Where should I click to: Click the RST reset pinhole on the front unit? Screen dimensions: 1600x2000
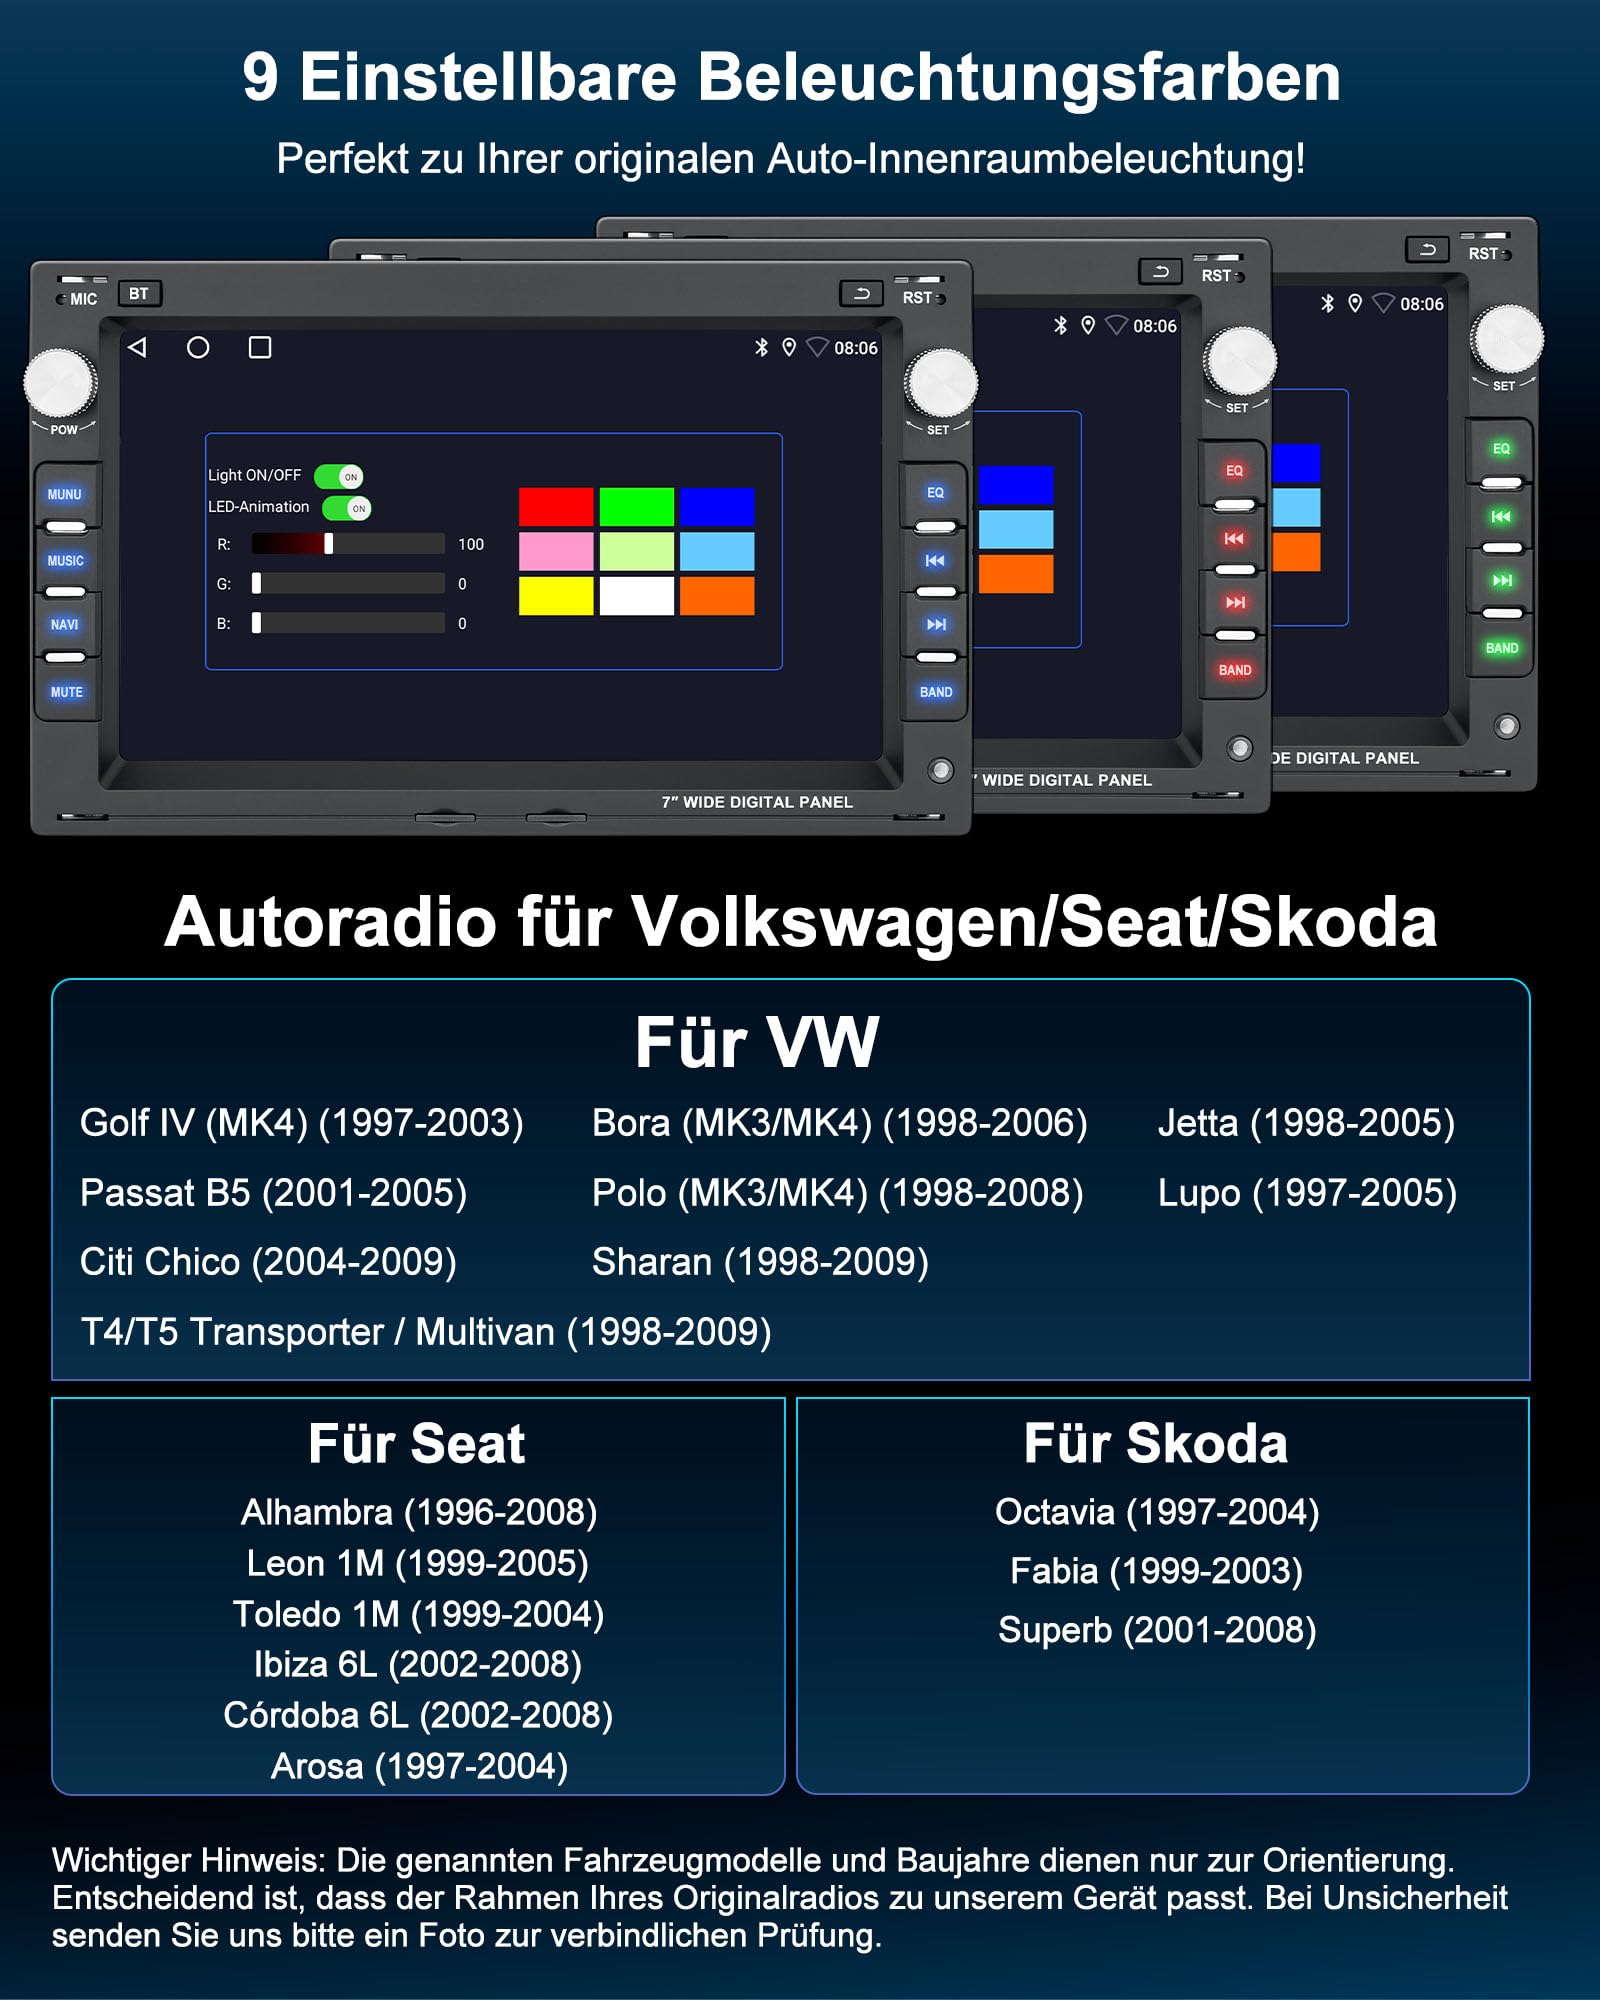[939, 298]
